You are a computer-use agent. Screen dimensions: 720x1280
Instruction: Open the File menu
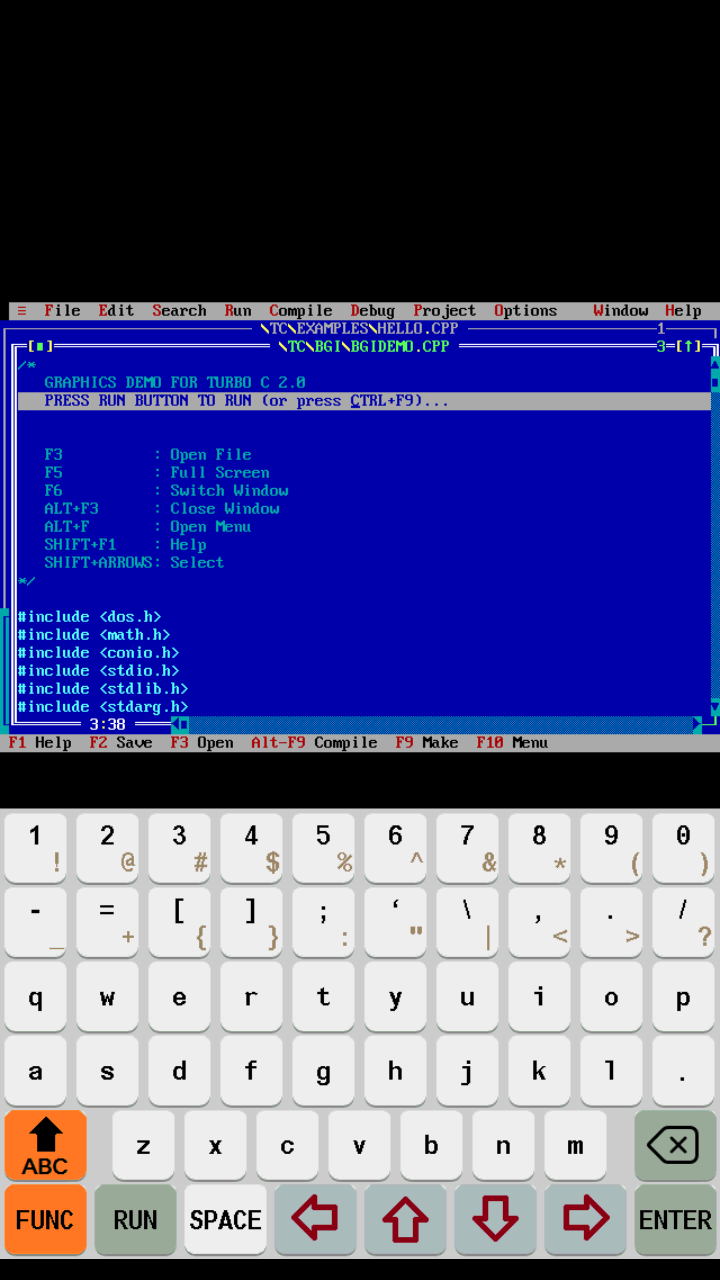click(x=62, y=311)
